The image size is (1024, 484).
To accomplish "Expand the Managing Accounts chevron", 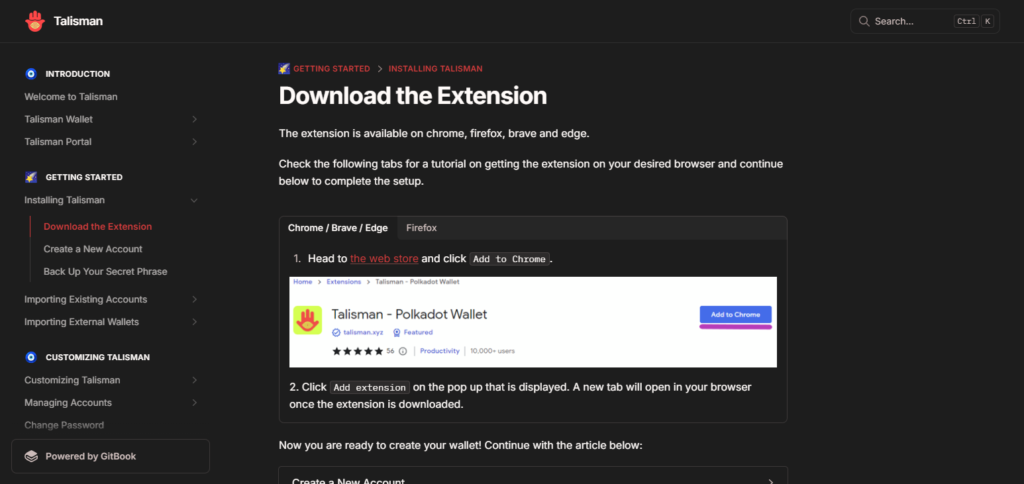I will (x=195, y=403).
